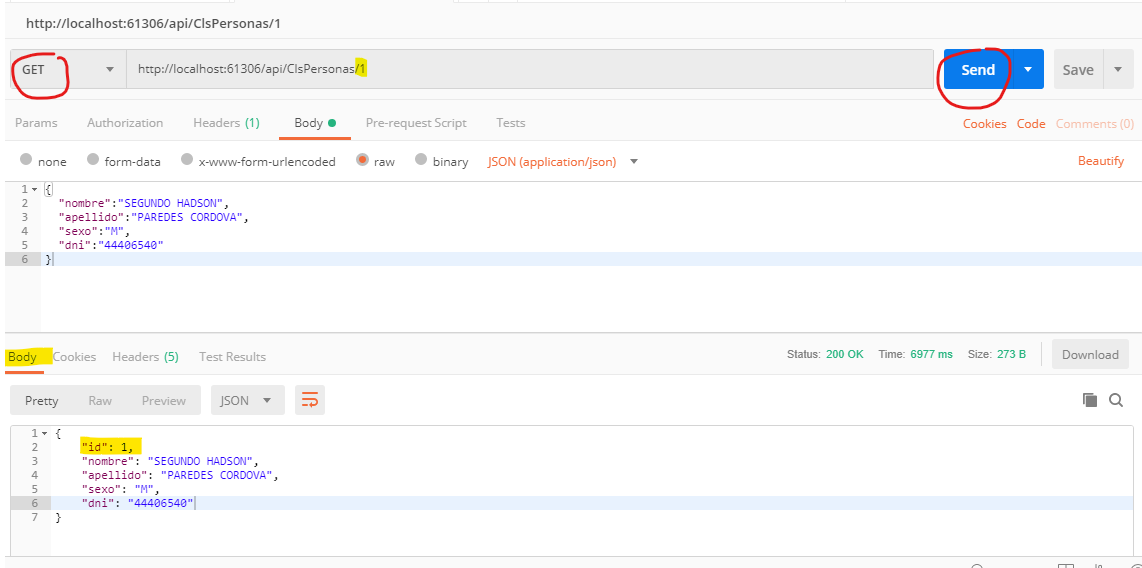
Task: Open the Pre-request Script tab
Action: tap(416, 123)
